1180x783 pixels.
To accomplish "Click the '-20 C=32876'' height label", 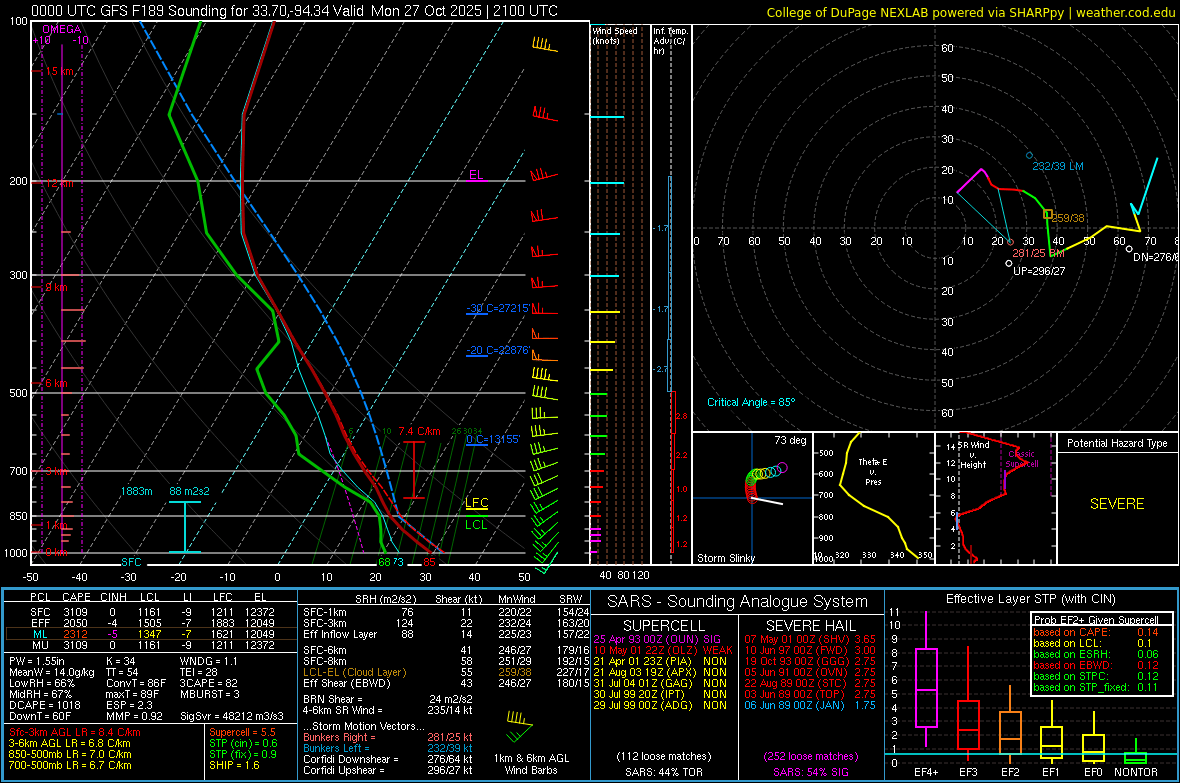I will click(x=498, y=350).
